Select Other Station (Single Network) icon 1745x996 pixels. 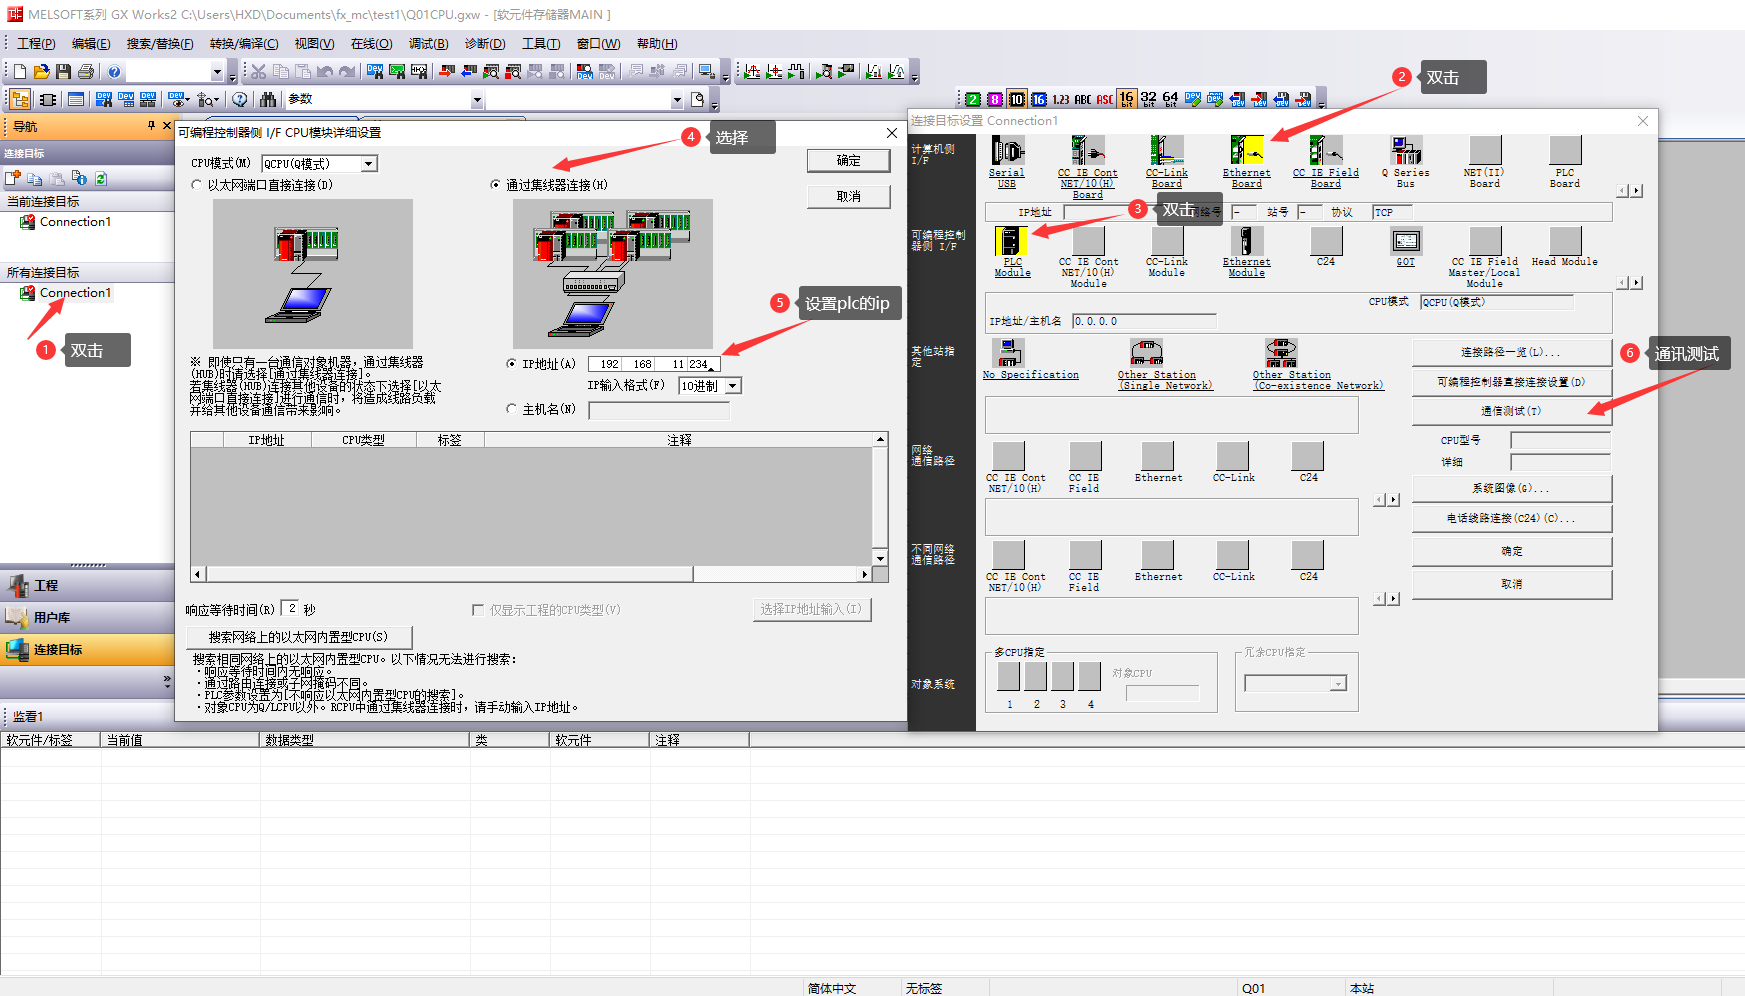(1146, 353)
